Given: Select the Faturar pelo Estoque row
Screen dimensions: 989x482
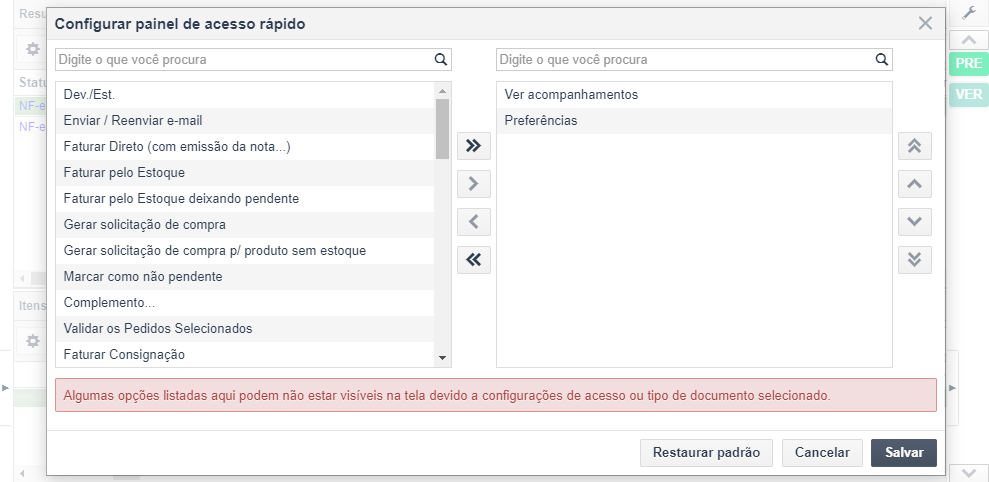Looking at the screenshot, I should point(245,173).
